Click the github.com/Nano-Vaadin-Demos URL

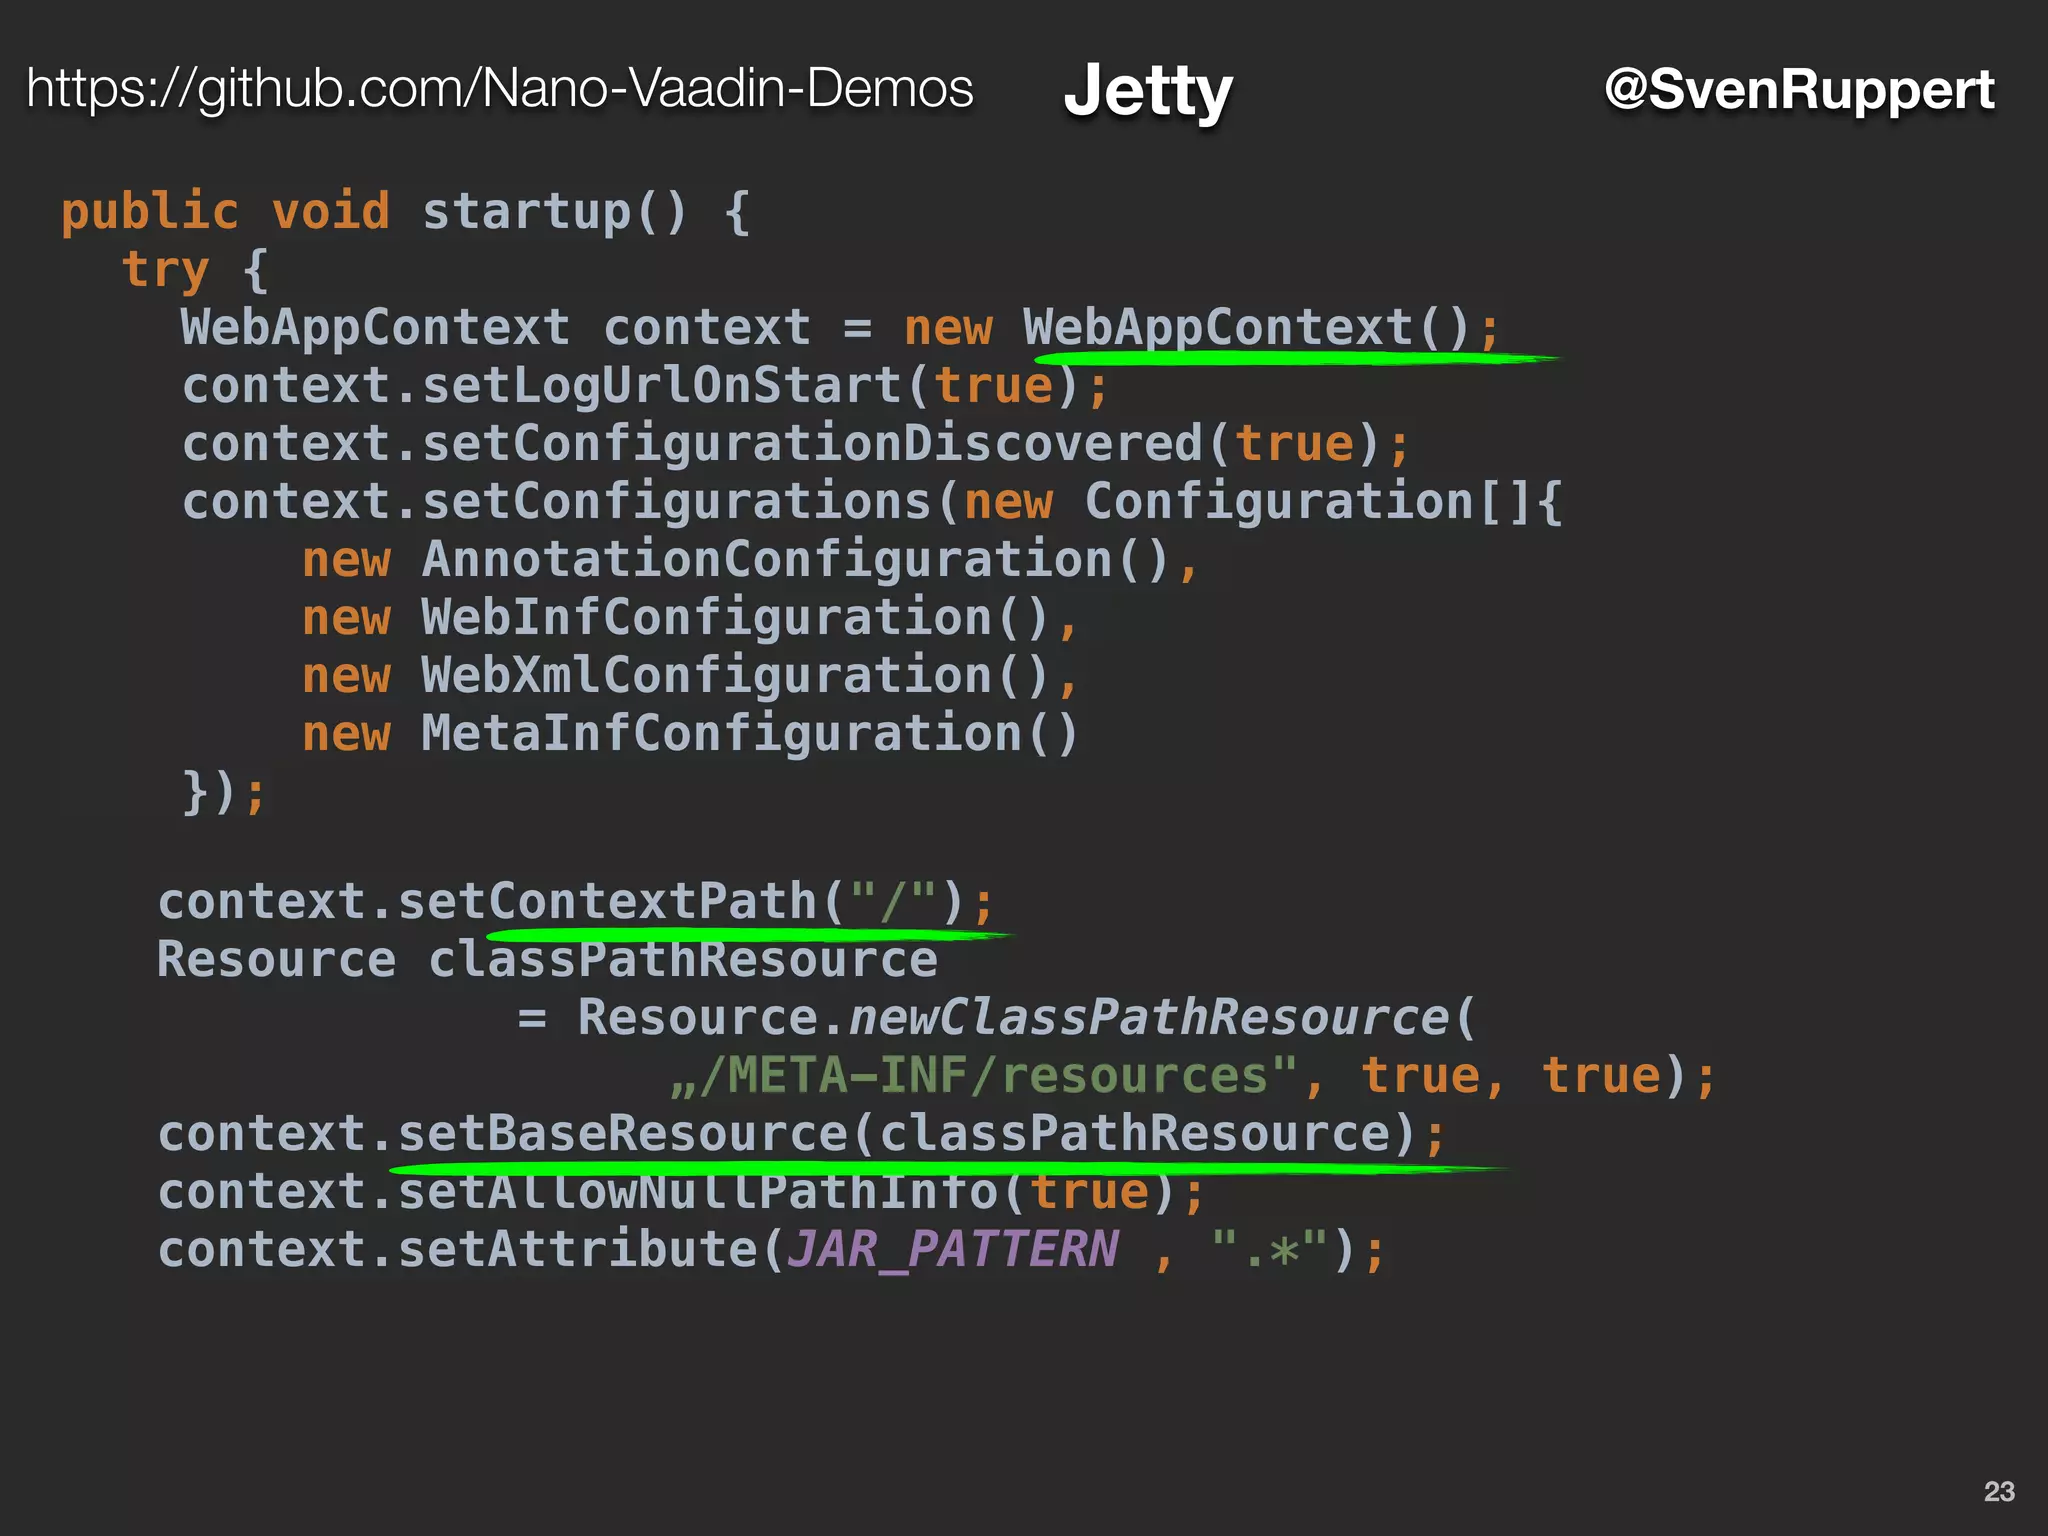[499, 89]
